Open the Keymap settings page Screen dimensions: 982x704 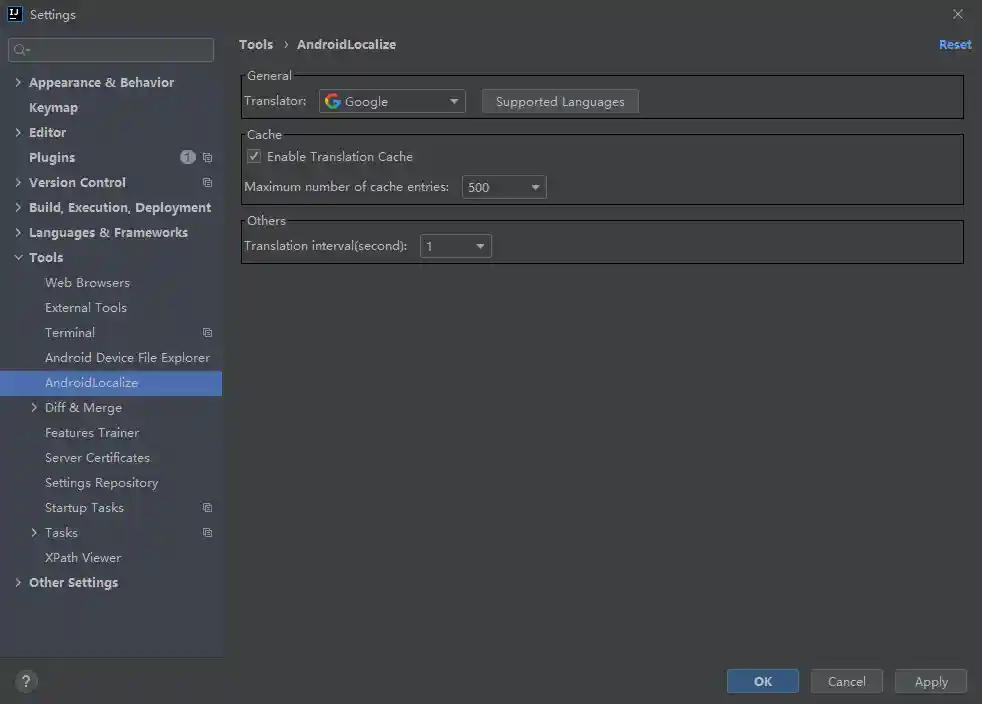(x=53, y=108)
